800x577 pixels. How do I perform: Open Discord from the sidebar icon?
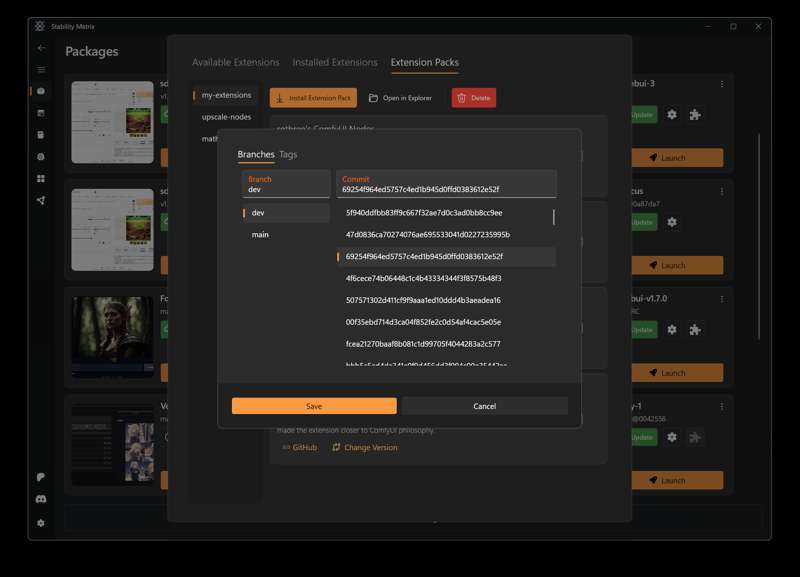41,498
